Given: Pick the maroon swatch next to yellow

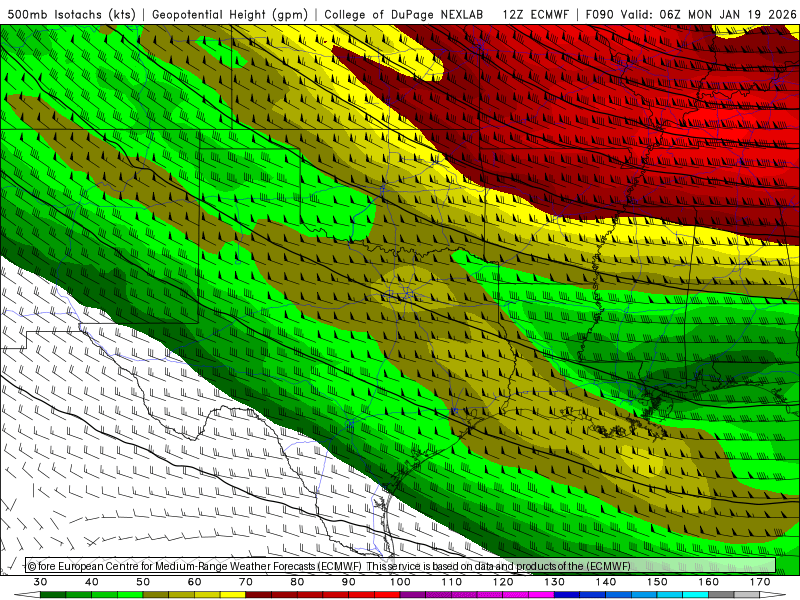Looking at the screenshot, I should point(259,595).
